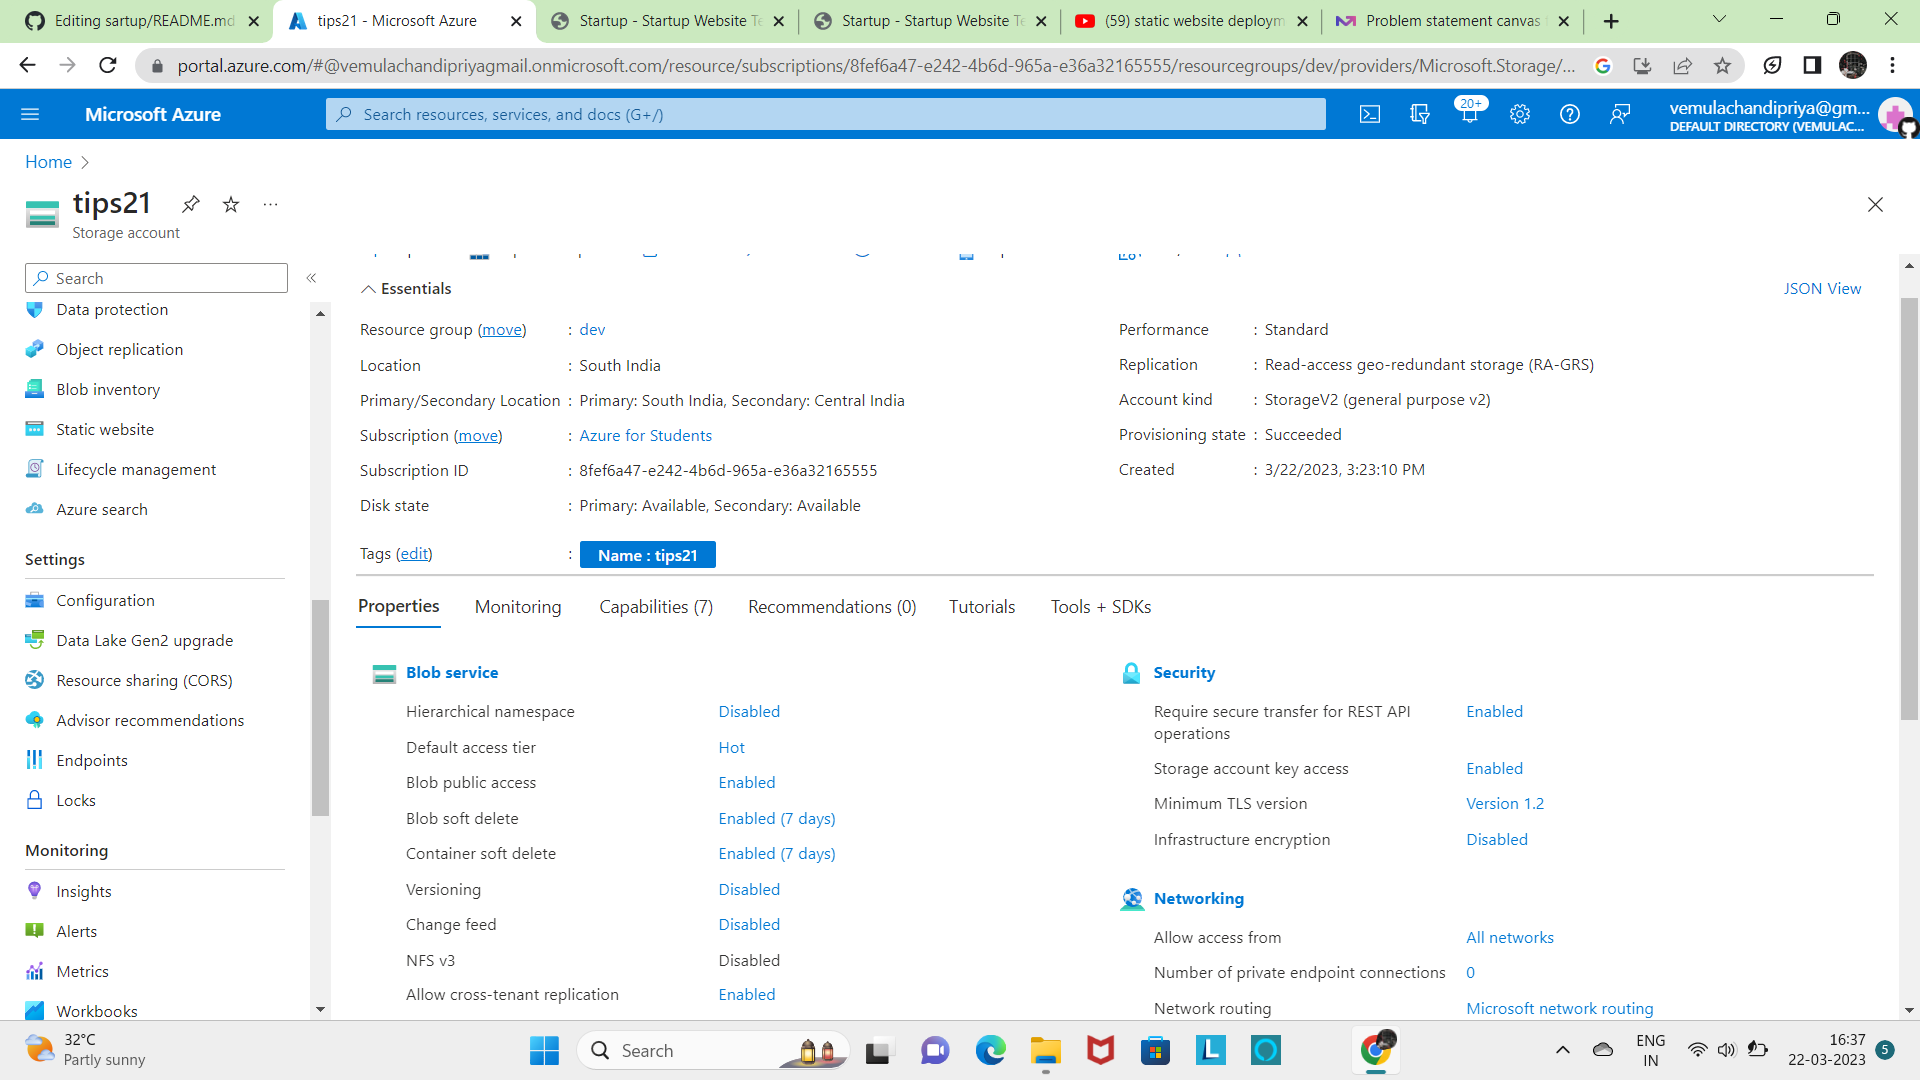Click the search resources input field
1920x1080 pixels.
point(826,114)
